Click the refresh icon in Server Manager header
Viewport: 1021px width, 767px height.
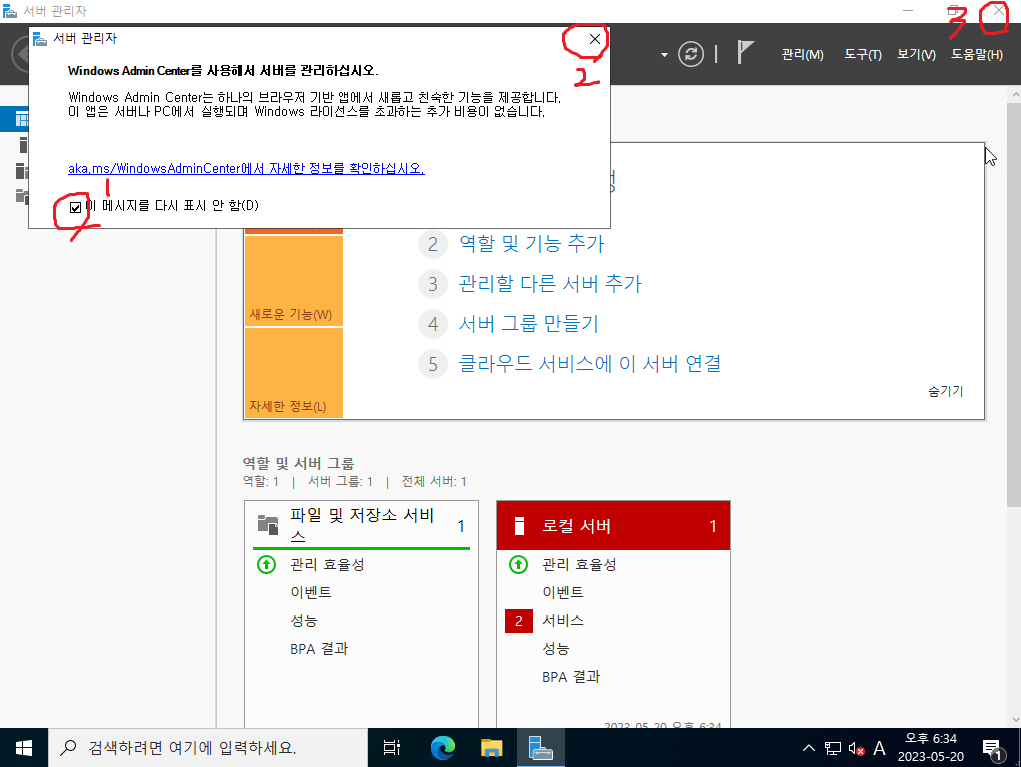pyautogui.click(x=691, y=54)
